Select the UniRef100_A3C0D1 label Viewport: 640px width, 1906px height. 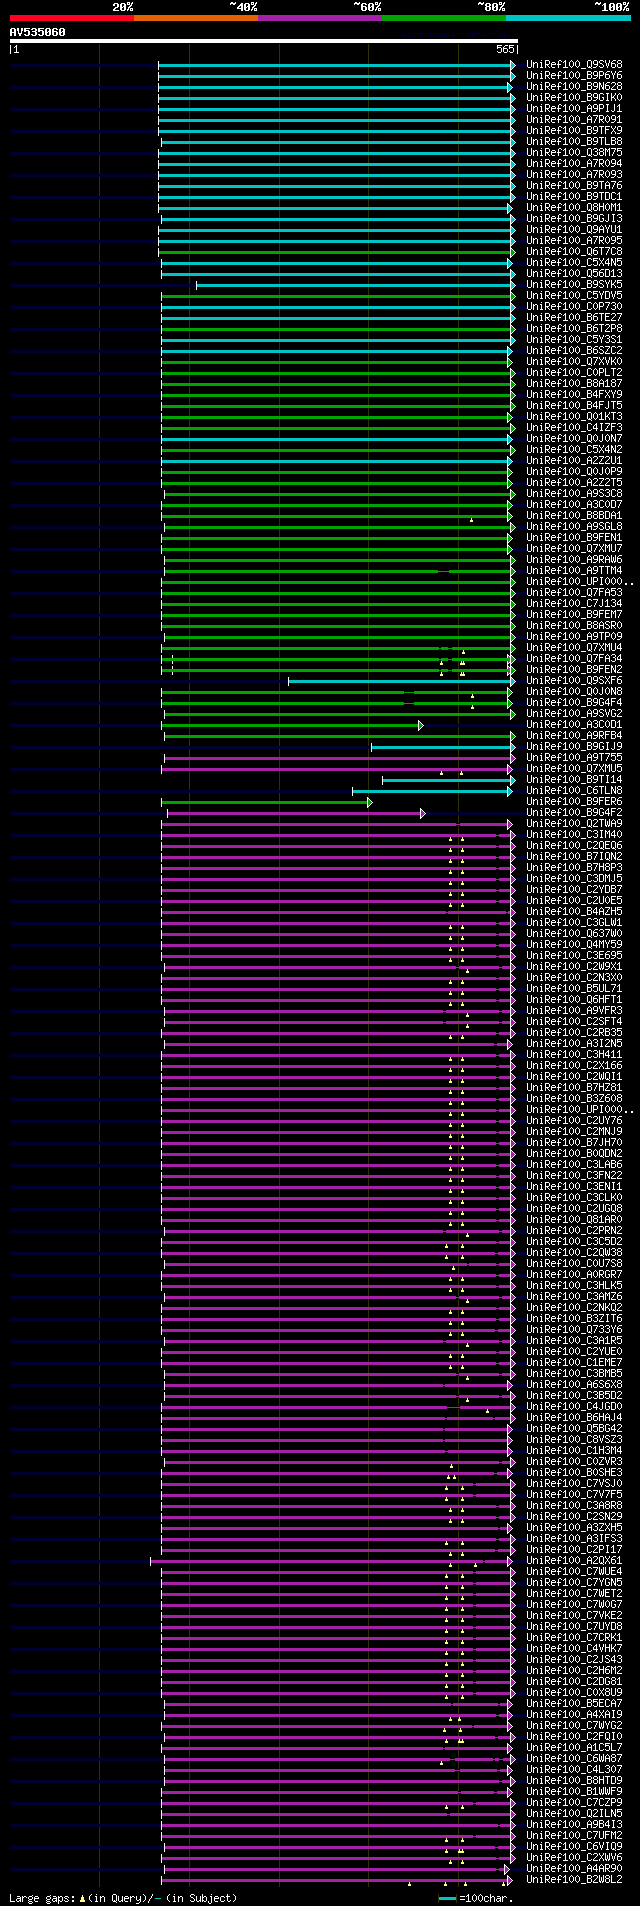pyautogui.click(x=574, y=725)
